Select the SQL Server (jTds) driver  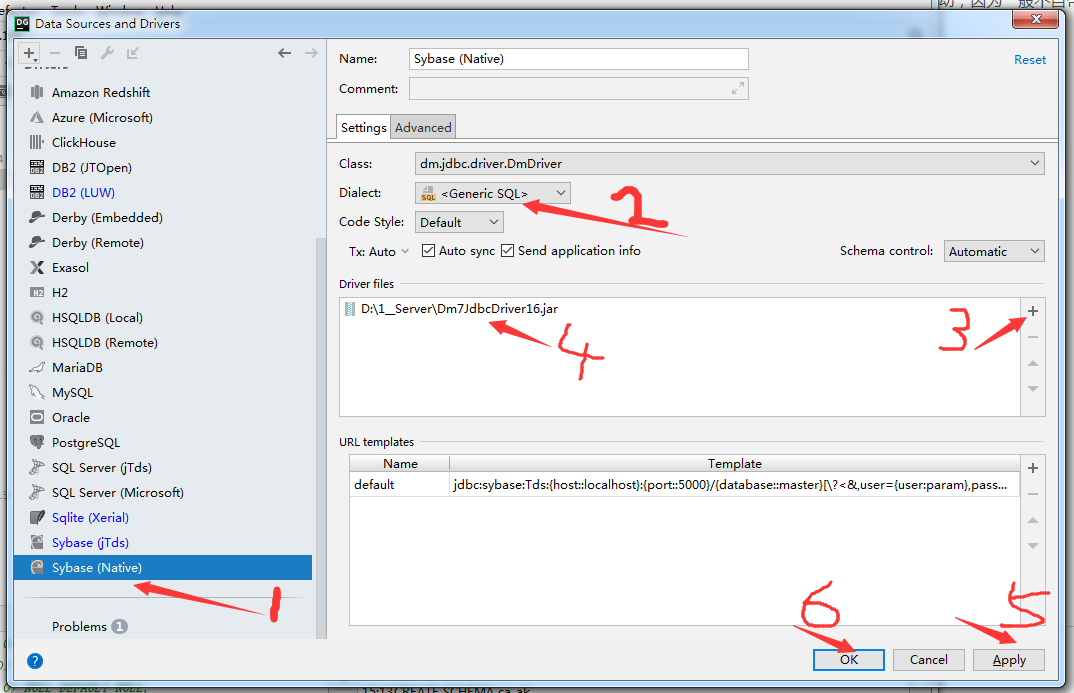pos(163,468)
